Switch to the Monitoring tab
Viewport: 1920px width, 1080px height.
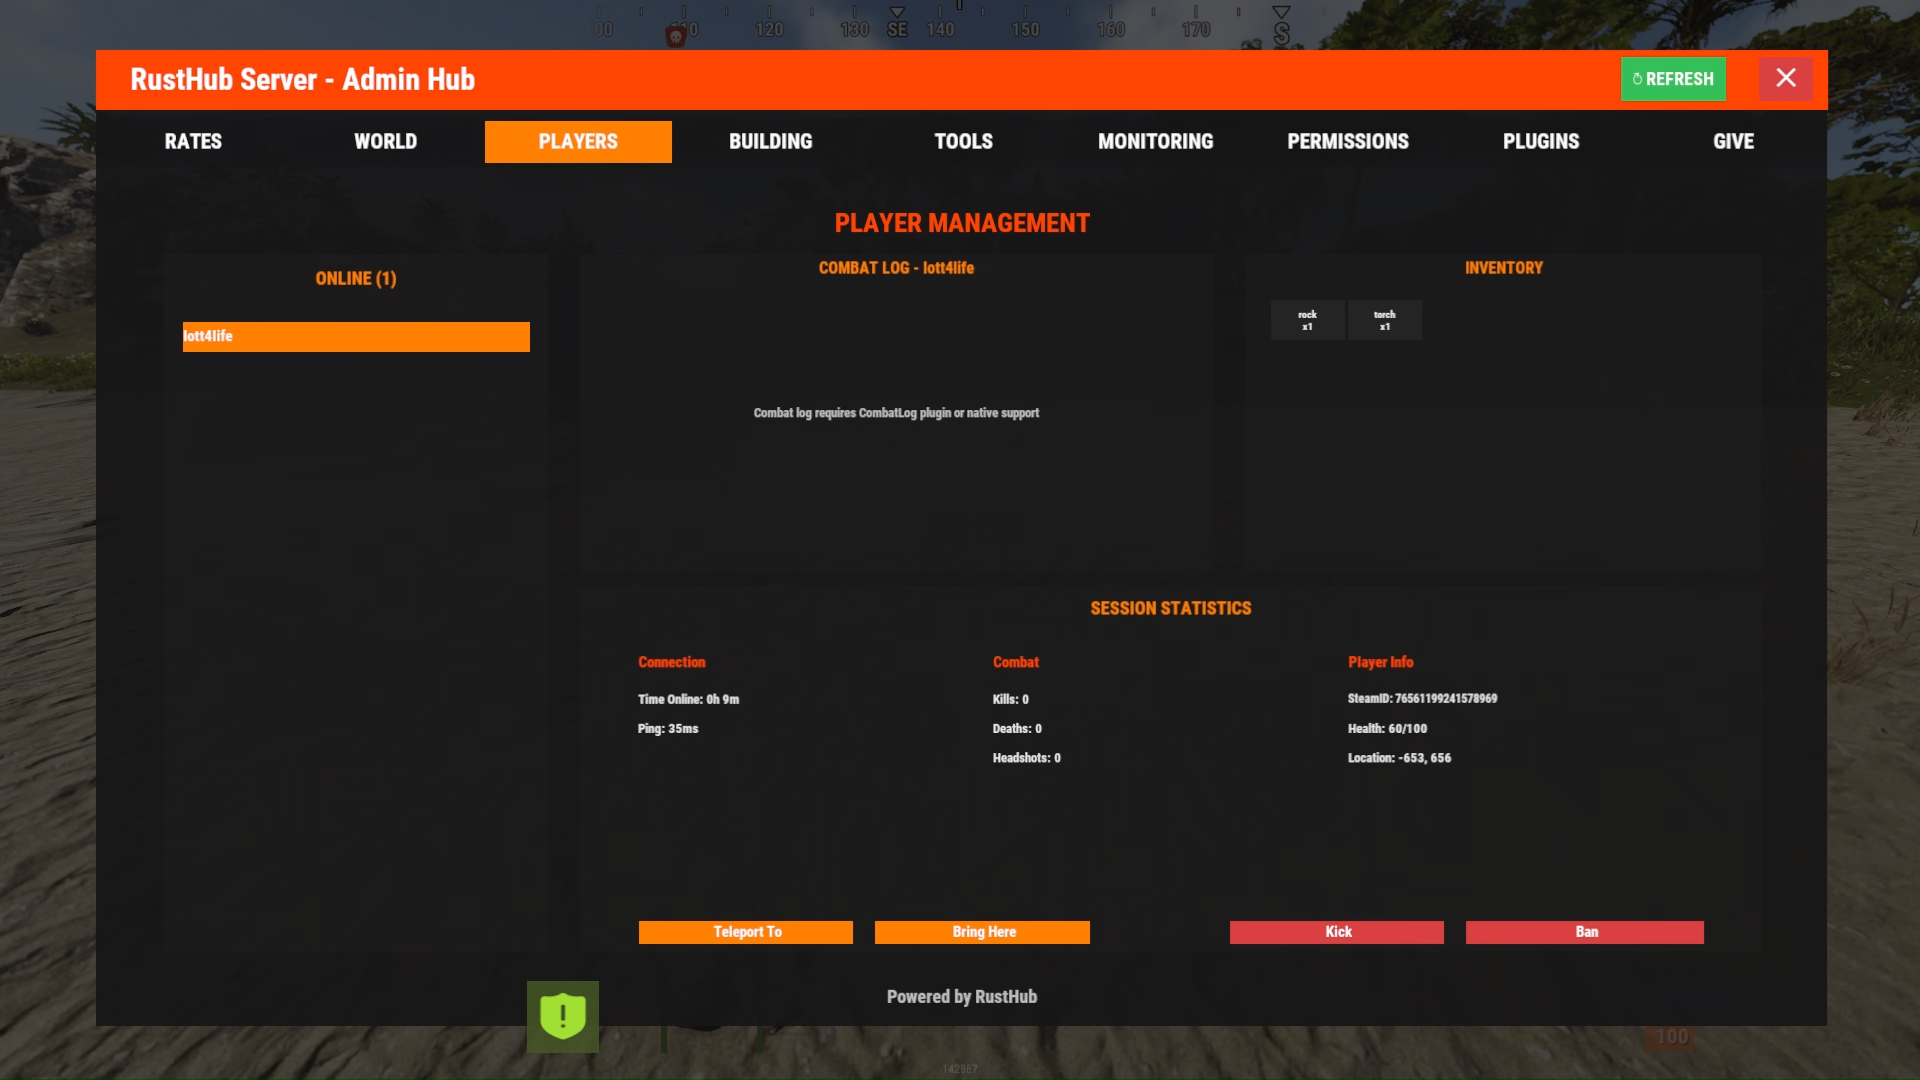pos(1155,142)
